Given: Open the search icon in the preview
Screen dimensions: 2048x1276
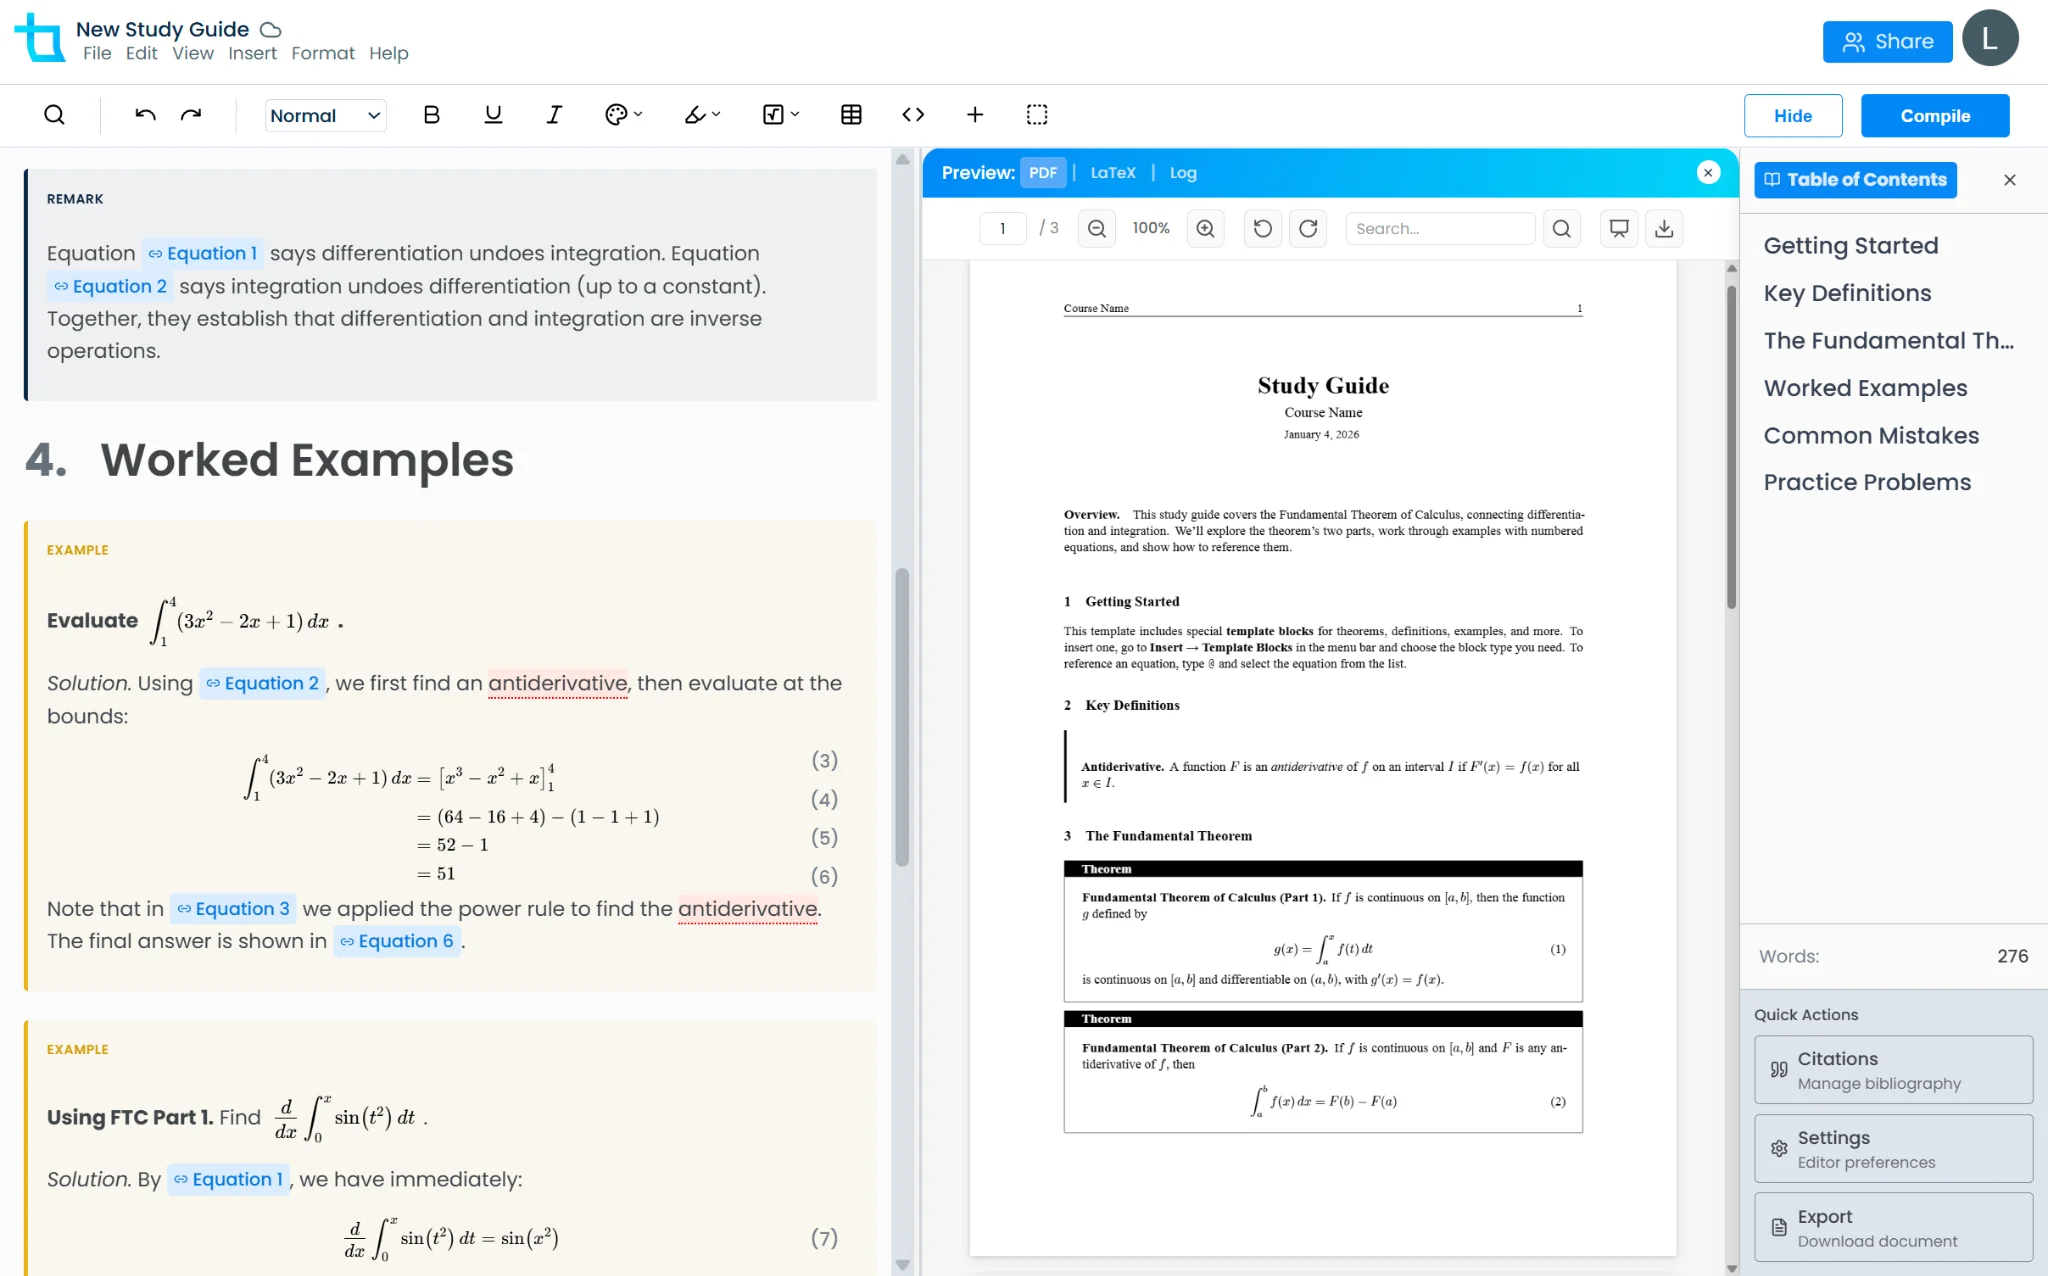Looking at the screenshot, I should coord(1561,228).
